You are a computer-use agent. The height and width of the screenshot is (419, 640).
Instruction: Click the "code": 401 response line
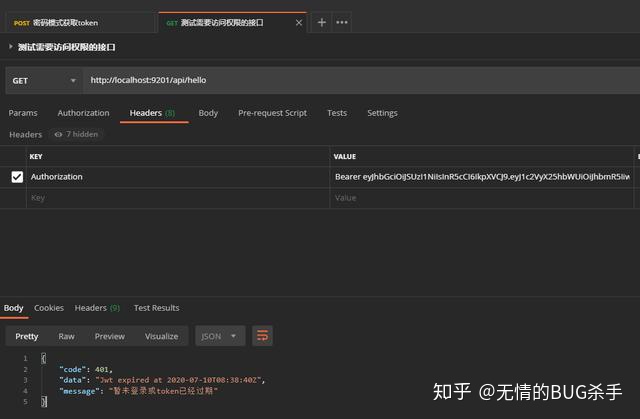(86, 369)
